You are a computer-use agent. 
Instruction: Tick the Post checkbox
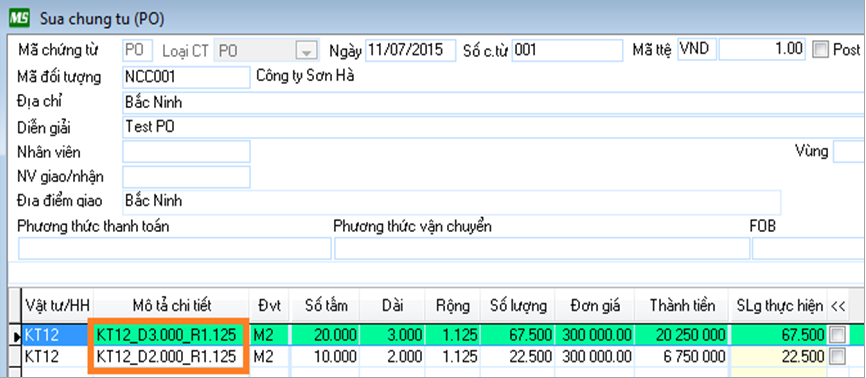(822, 50)
